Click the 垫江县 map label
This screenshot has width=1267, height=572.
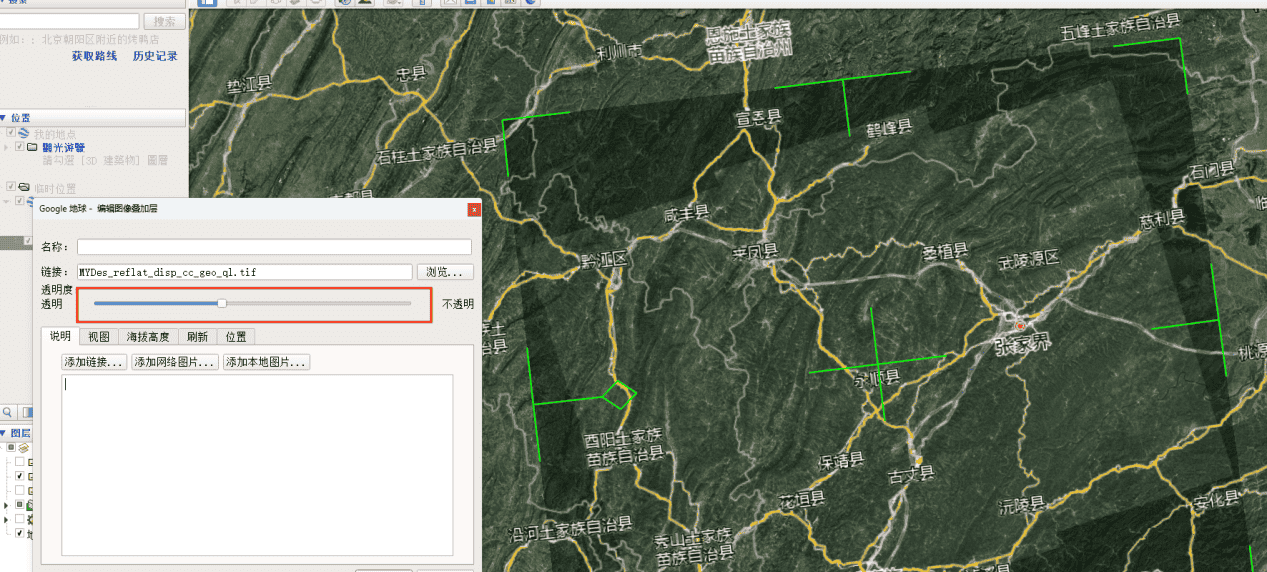click(x=250, y=85)
